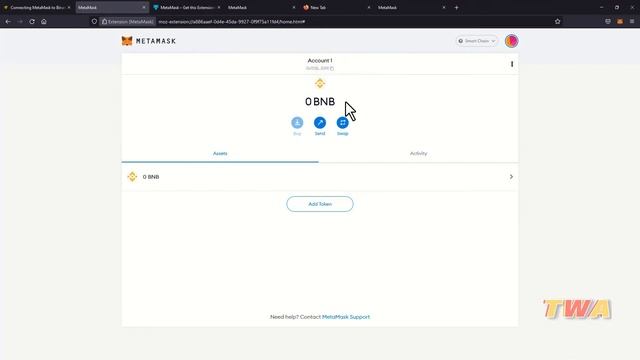
Task: Click the 0 BNB balance heading
Action: [x=320, y=102]
